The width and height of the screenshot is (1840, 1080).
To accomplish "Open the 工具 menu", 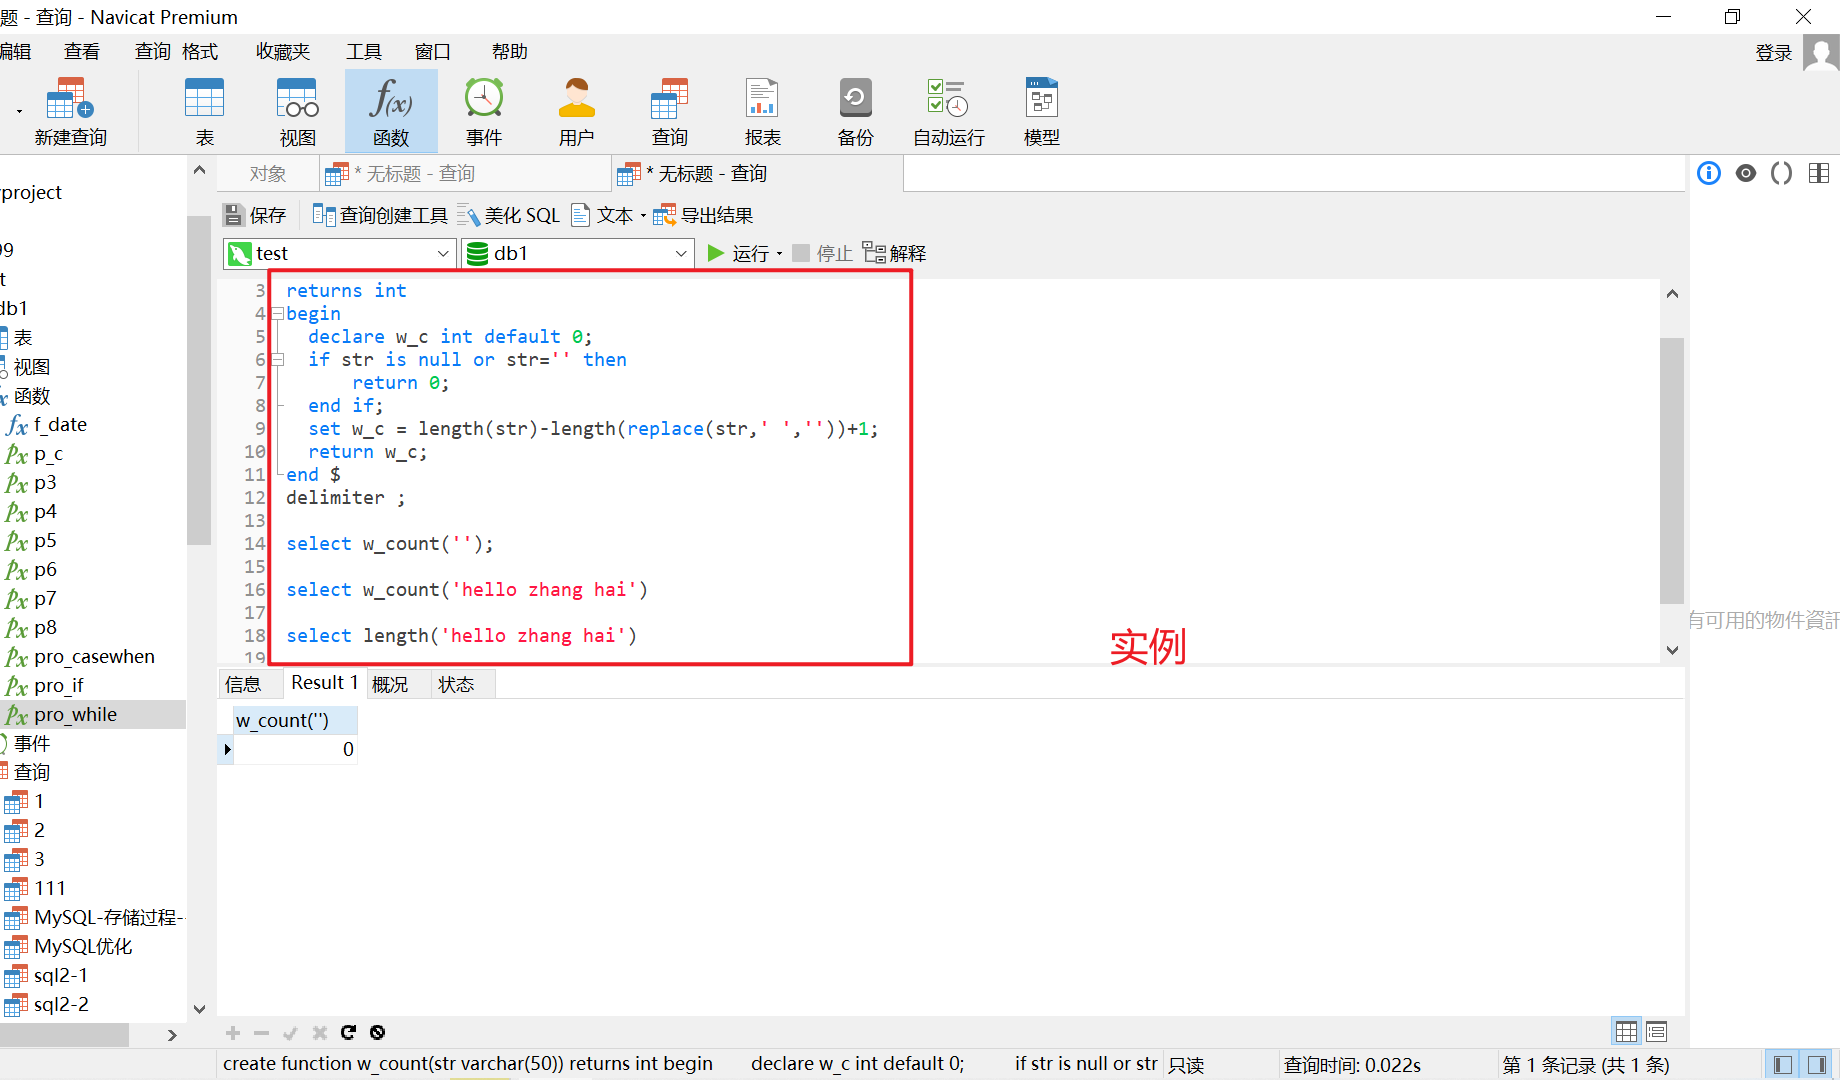I will [x=364, y=51].
